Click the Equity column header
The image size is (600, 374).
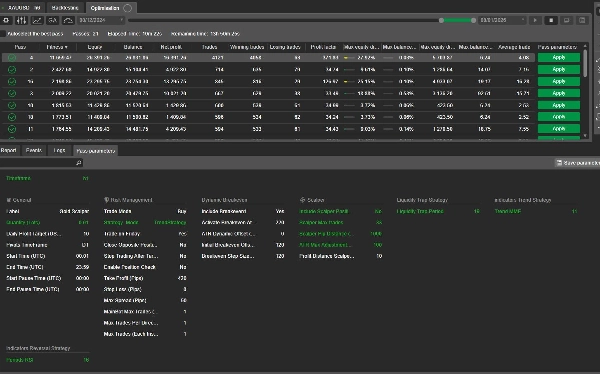pos(95,47)
